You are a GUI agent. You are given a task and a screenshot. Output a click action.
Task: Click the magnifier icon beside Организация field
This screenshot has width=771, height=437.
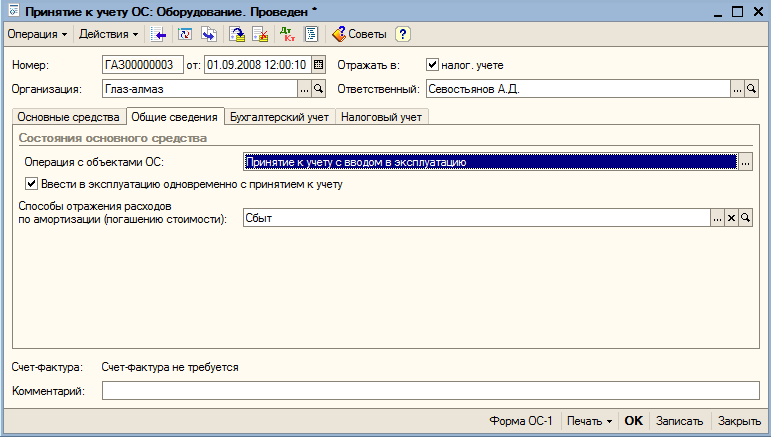tap(319, 89)
